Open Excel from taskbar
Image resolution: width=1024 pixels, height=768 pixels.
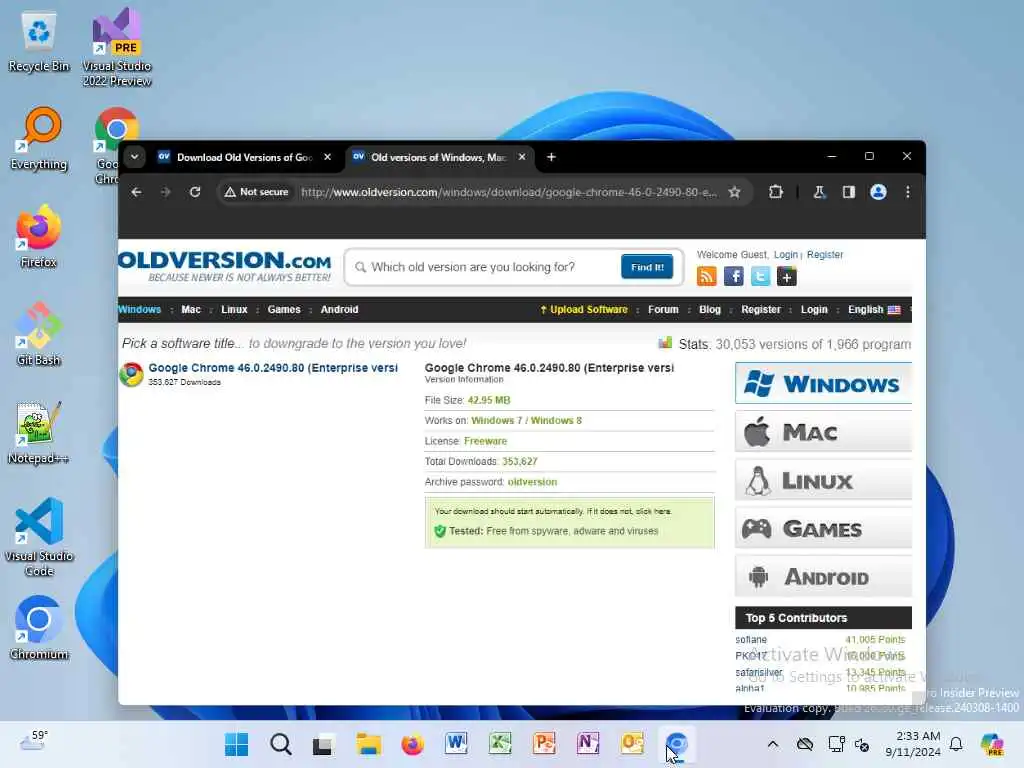500,744
